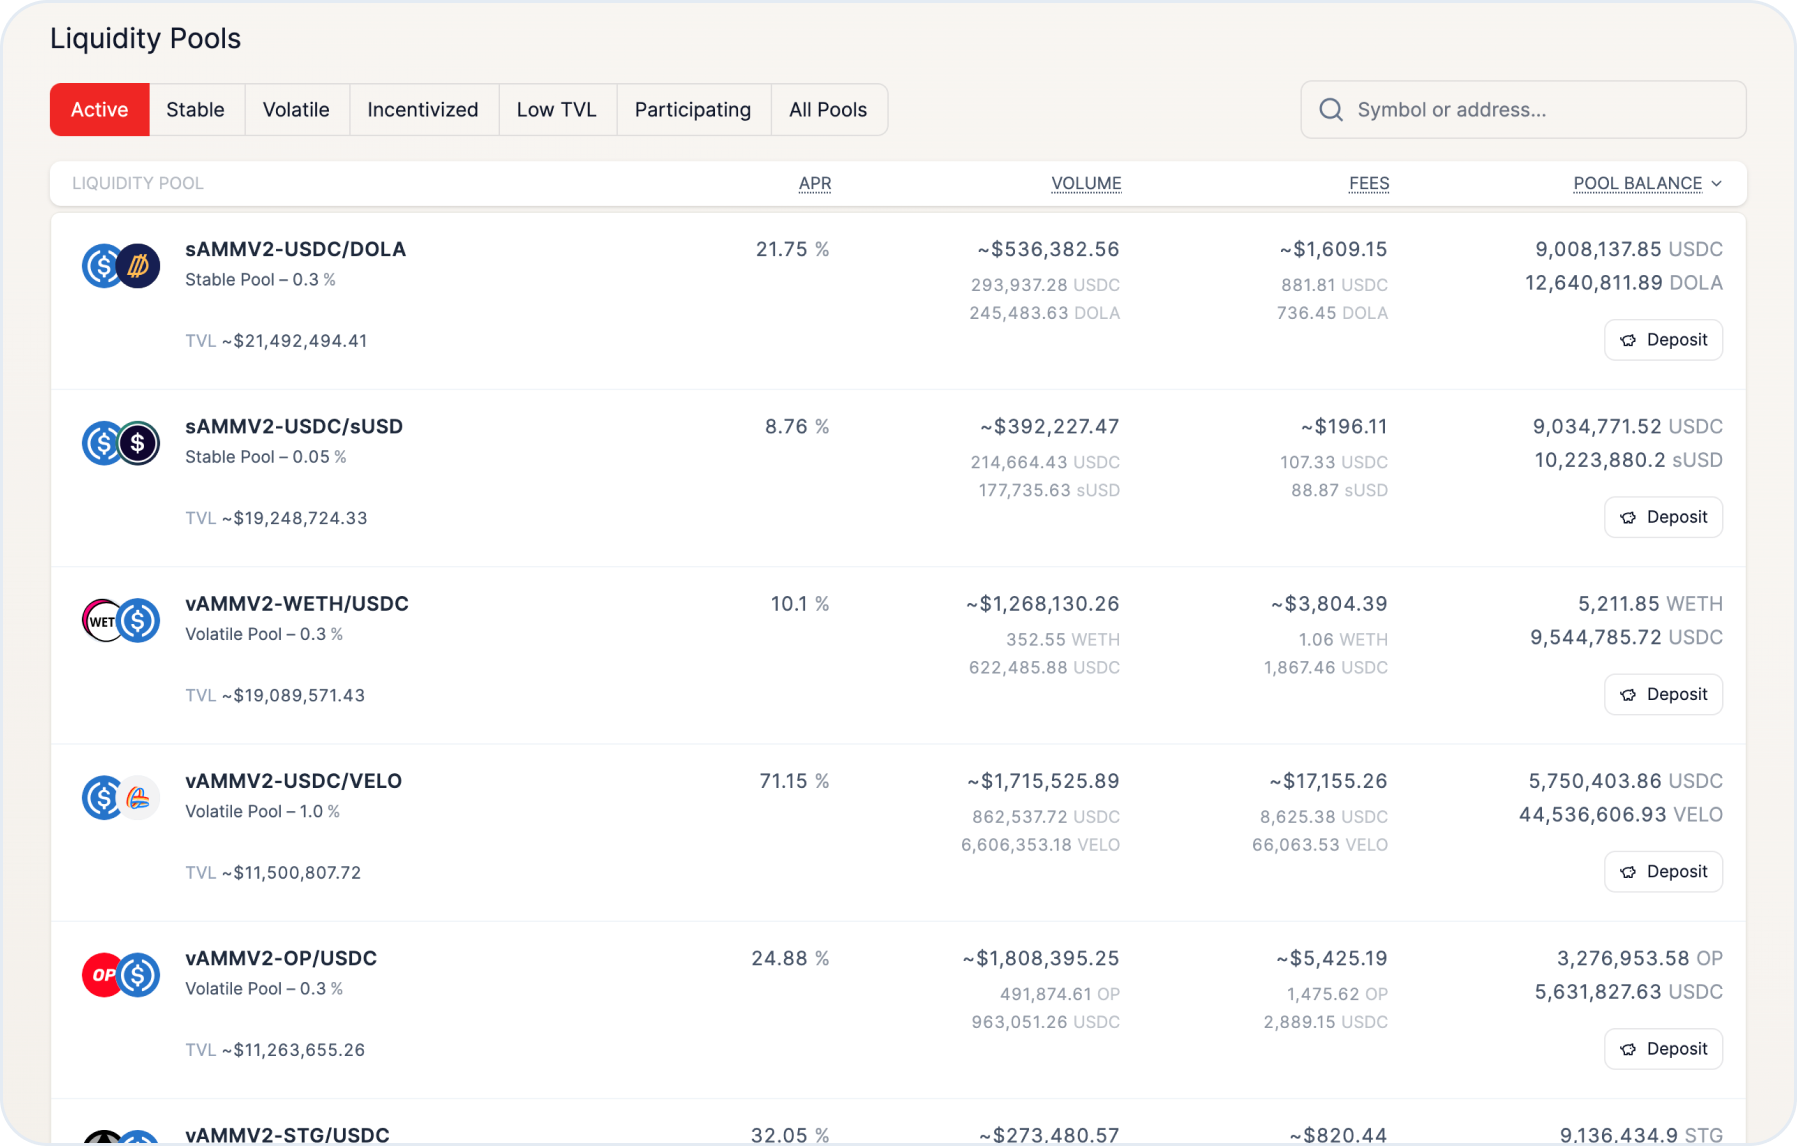1797x1146 pixels.
Task: Deposit into sAMMV2-USDC/sUSD pool
Action: click(x=1664, y=517)
